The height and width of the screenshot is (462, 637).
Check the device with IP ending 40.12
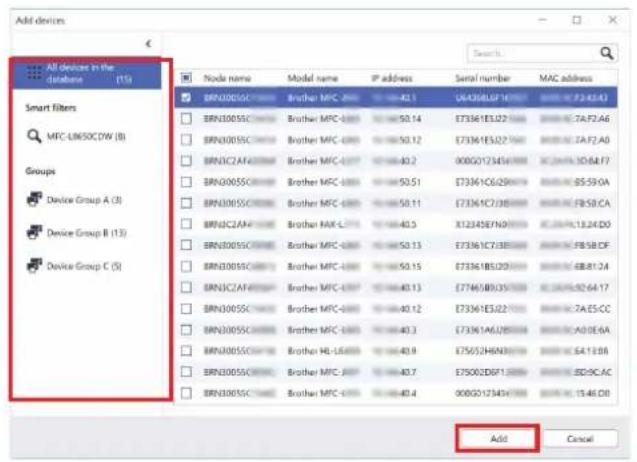[x=186, y=309]
